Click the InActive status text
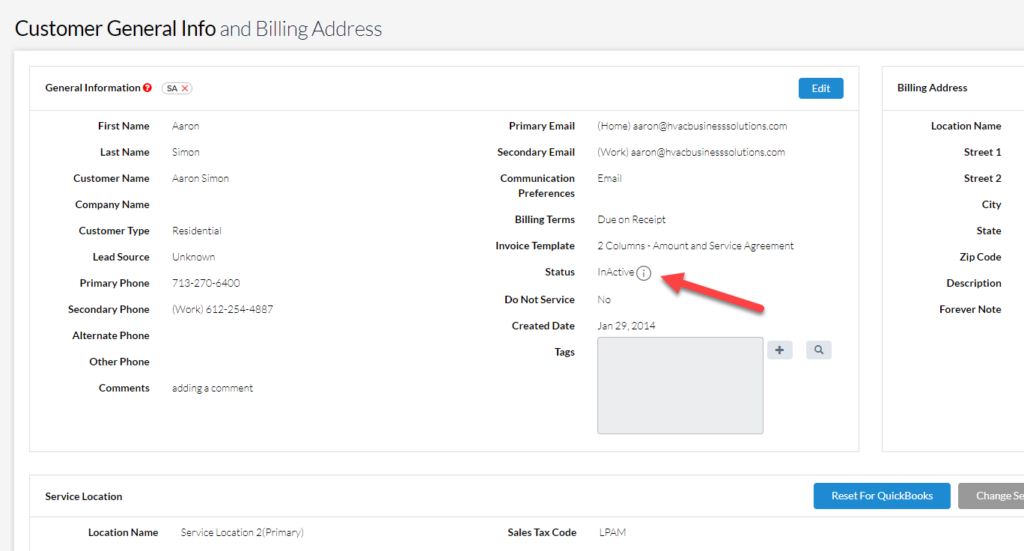The height and width of the screenshot is (551, 1024). [x=615, y=272]
